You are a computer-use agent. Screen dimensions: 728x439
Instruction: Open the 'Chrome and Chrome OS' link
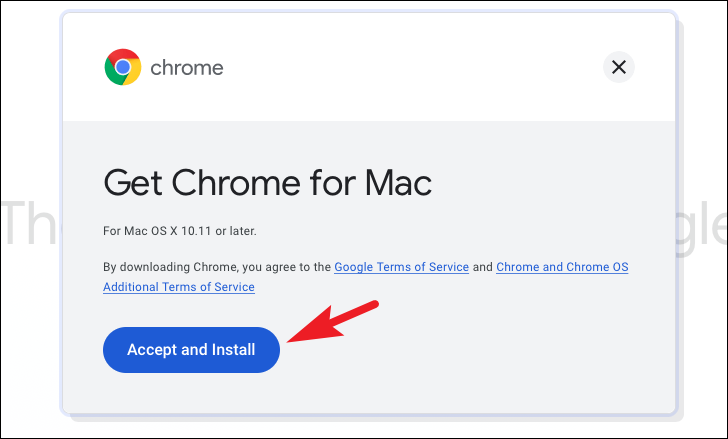coord(562,267)
